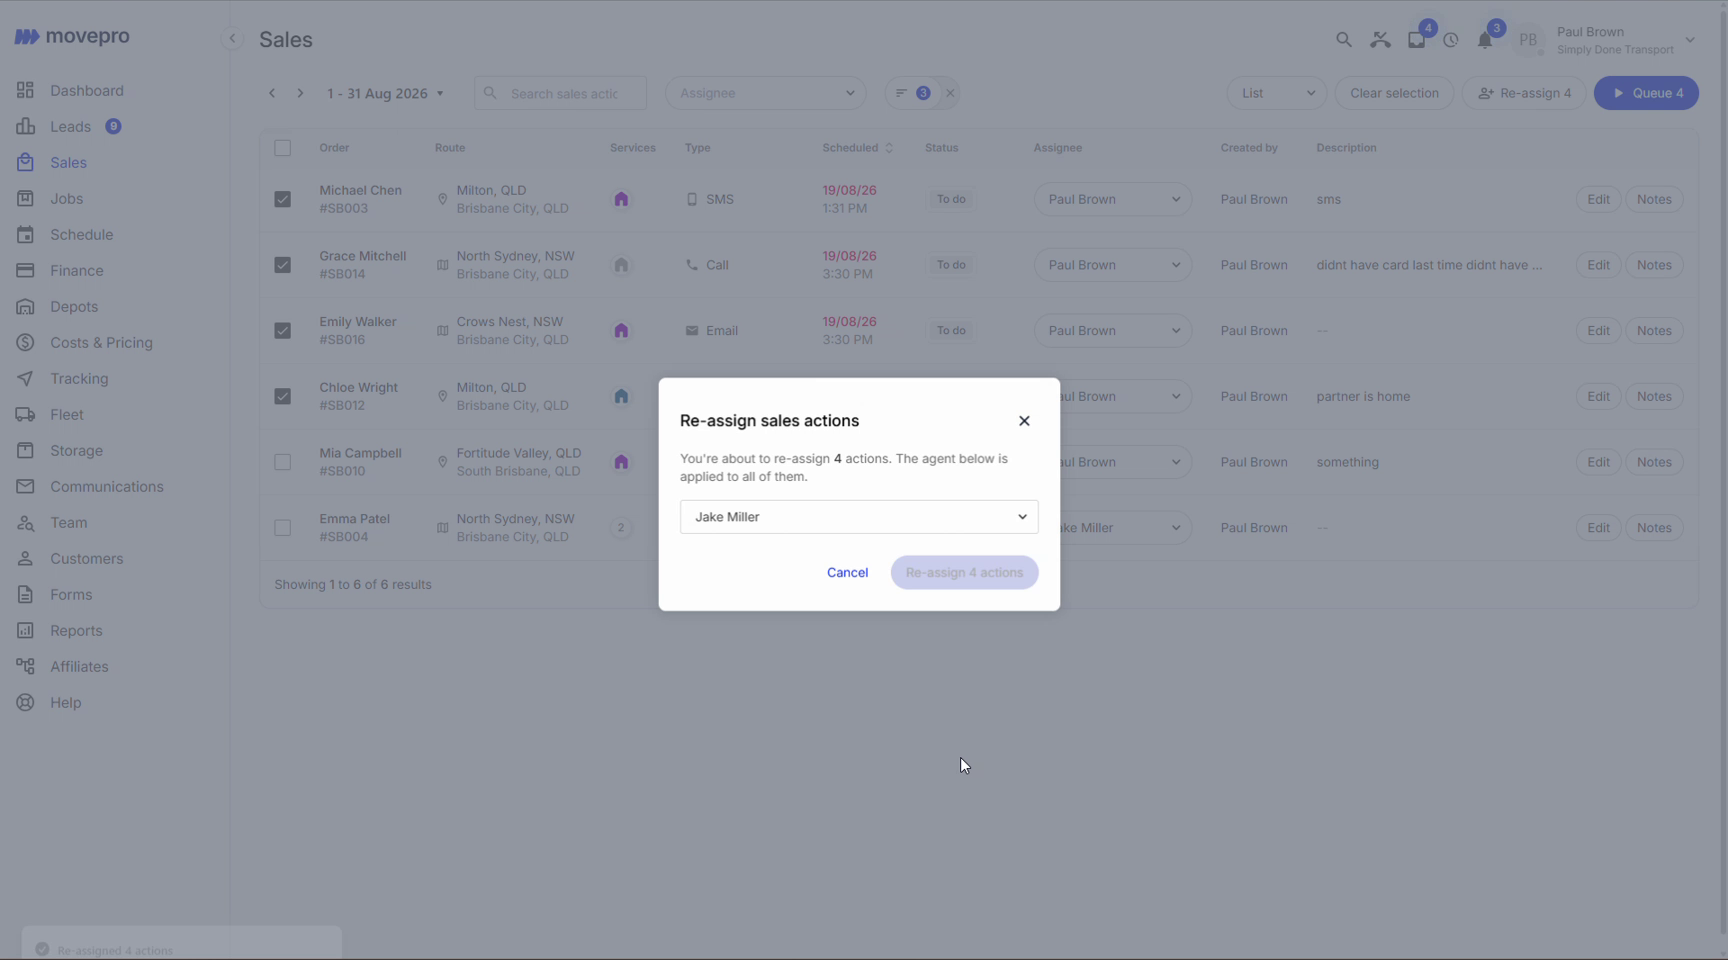Open the List view dropdown
The image size is (1728, 960).
[1277, 93]
